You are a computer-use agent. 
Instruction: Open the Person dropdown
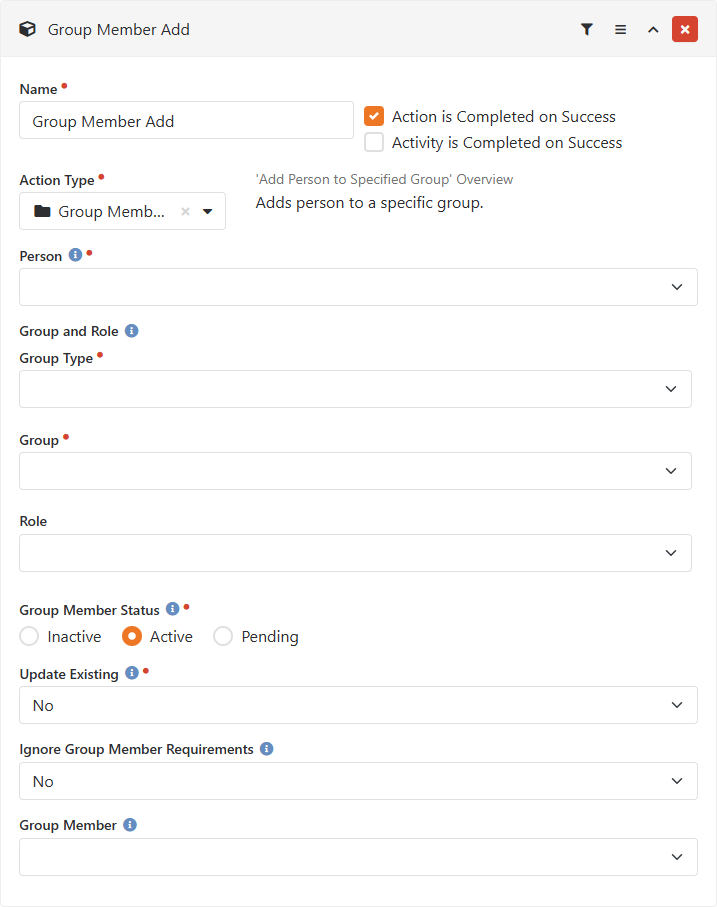[358, 287]
